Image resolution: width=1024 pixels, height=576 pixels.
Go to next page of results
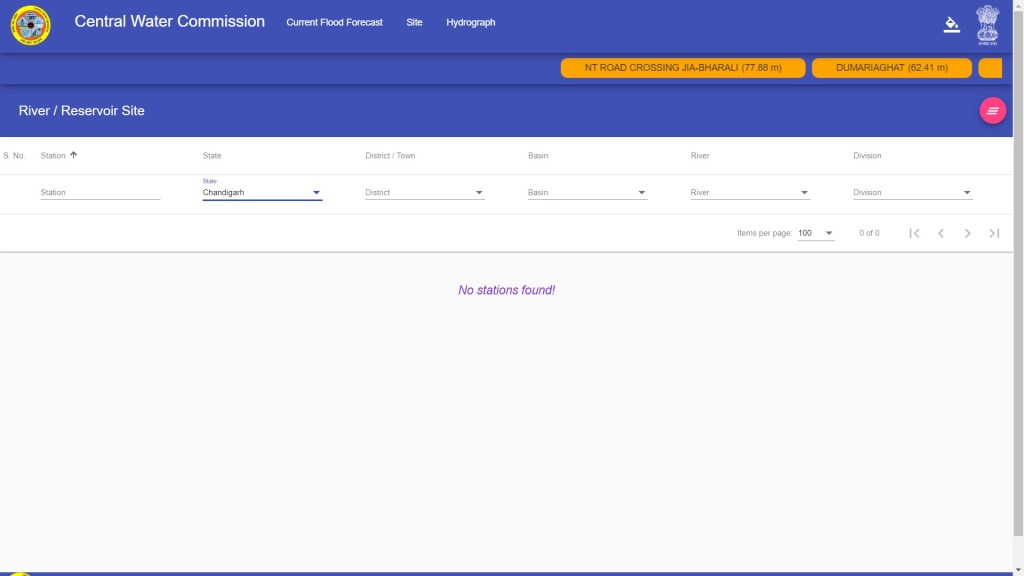click(967, 233)
